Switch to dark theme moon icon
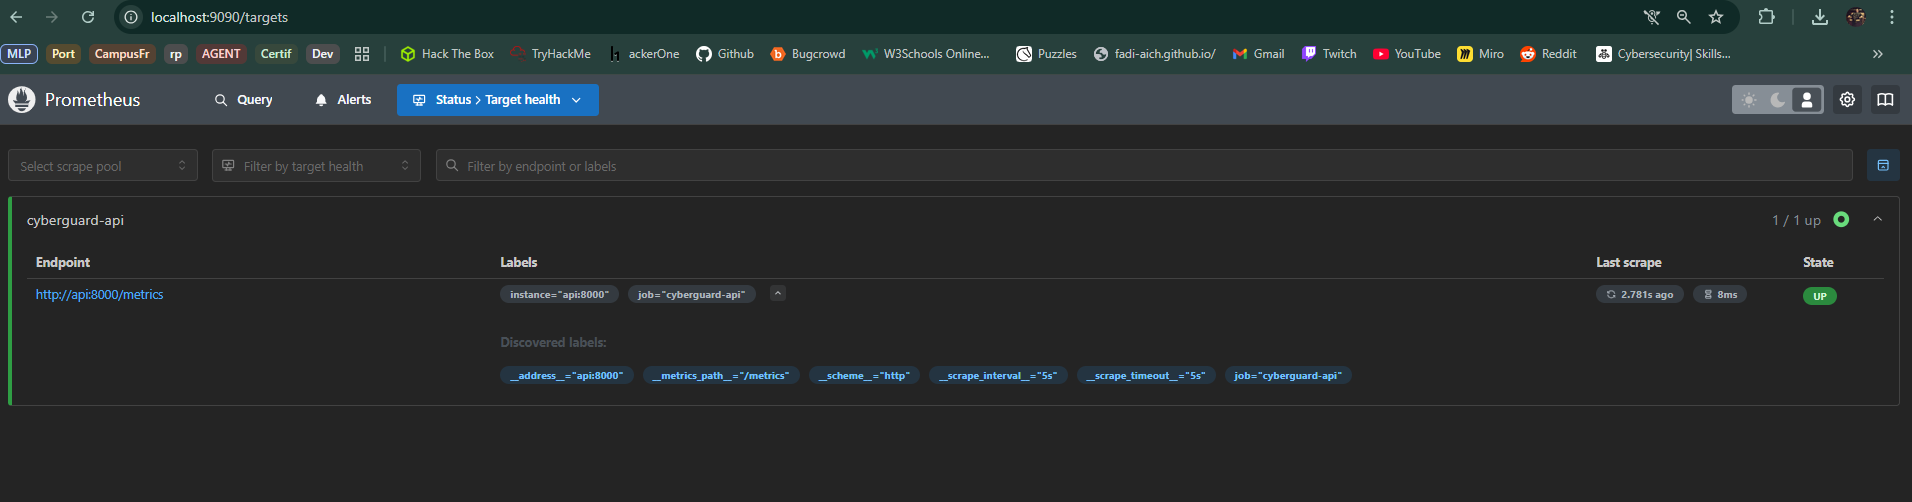1912x502 pixels. click(x=1778, y=100)
